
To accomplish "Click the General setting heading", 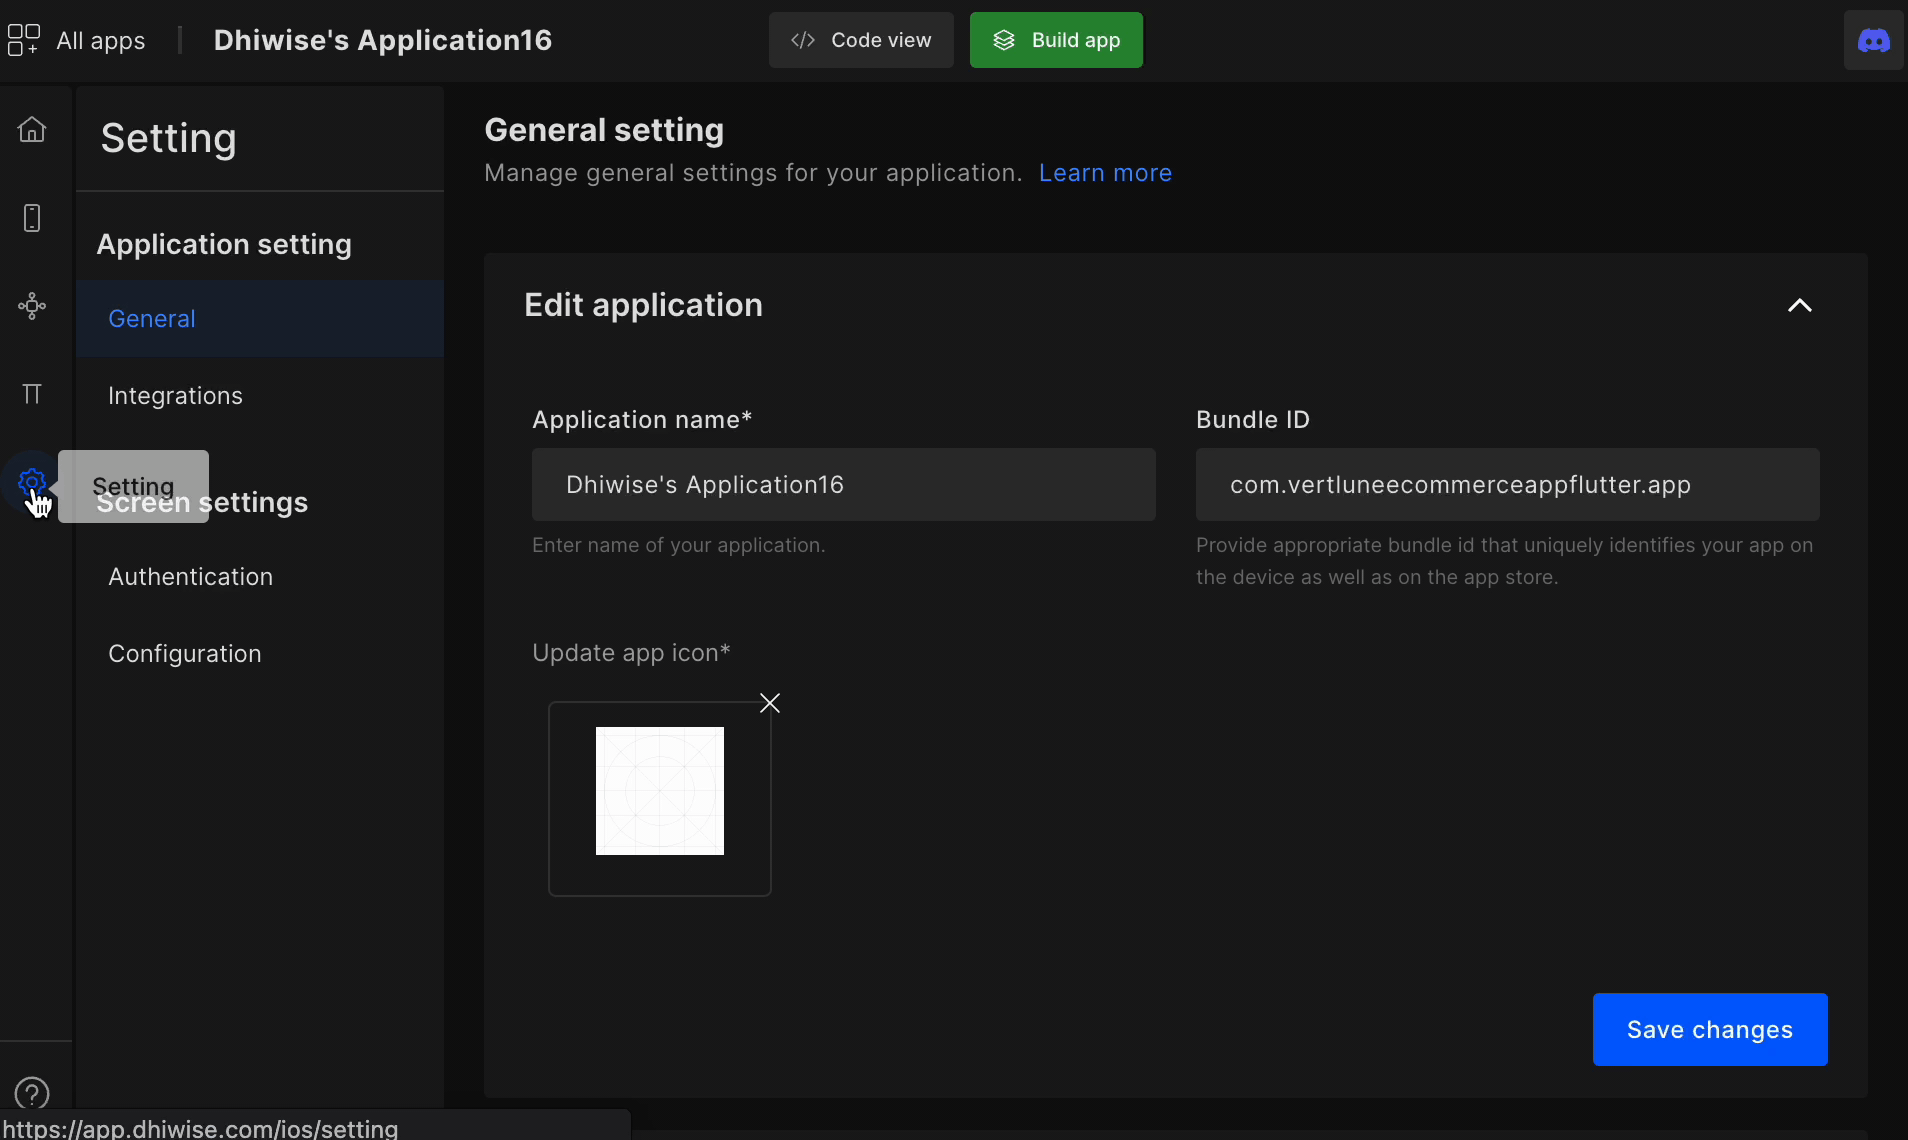I will pyautogui.click(x=604, y=130).
